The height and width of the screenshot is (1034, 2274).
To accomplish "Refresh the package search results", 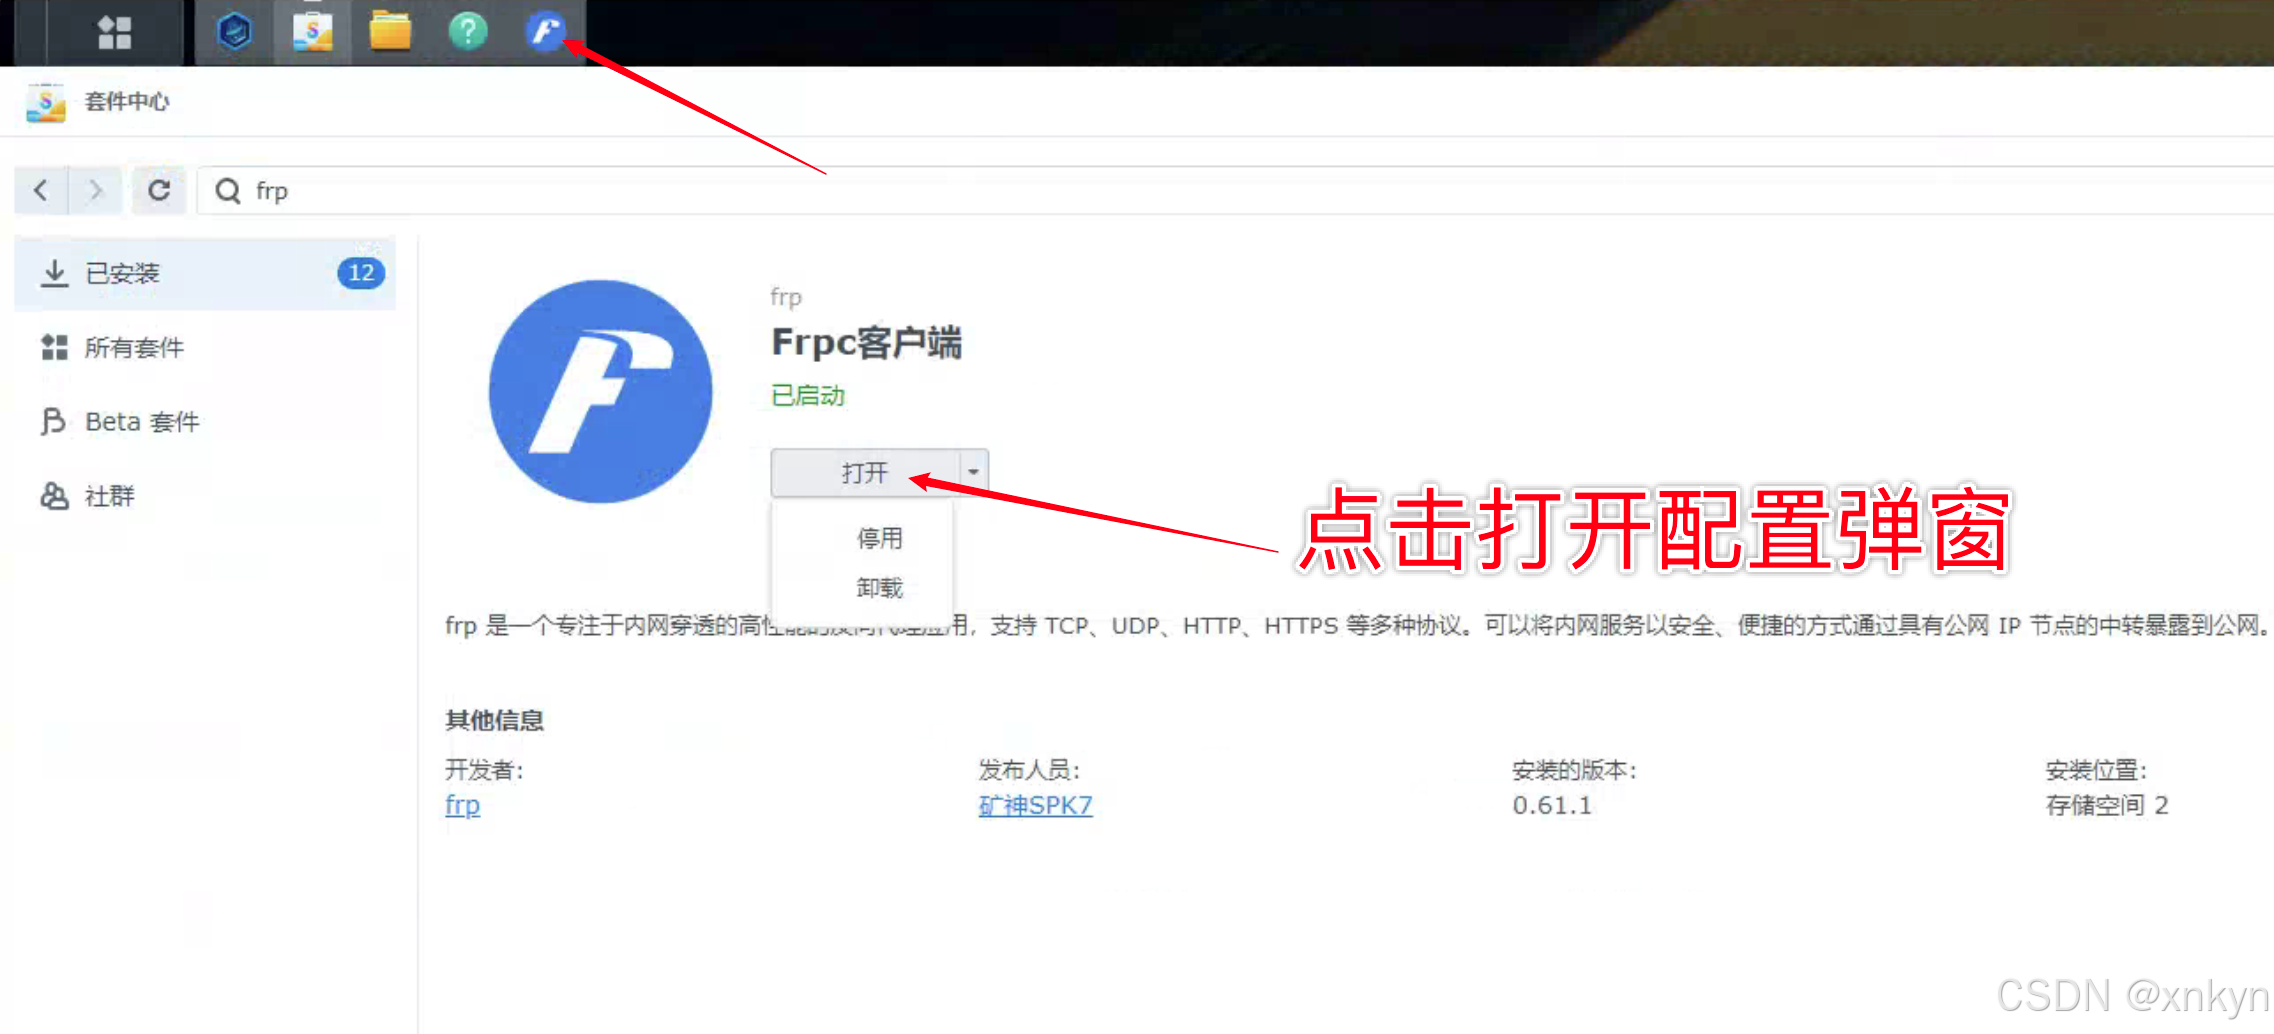I will click(x=159, y=190).
